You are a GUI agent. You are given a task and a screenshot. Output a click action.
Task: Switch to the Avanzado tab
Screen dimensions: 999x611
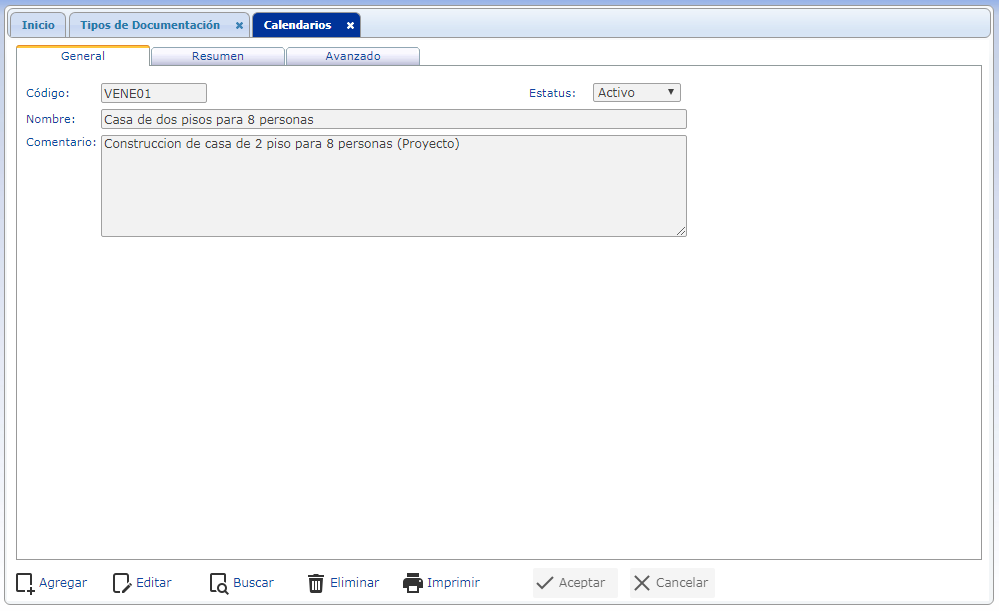(x=353, y=56)
